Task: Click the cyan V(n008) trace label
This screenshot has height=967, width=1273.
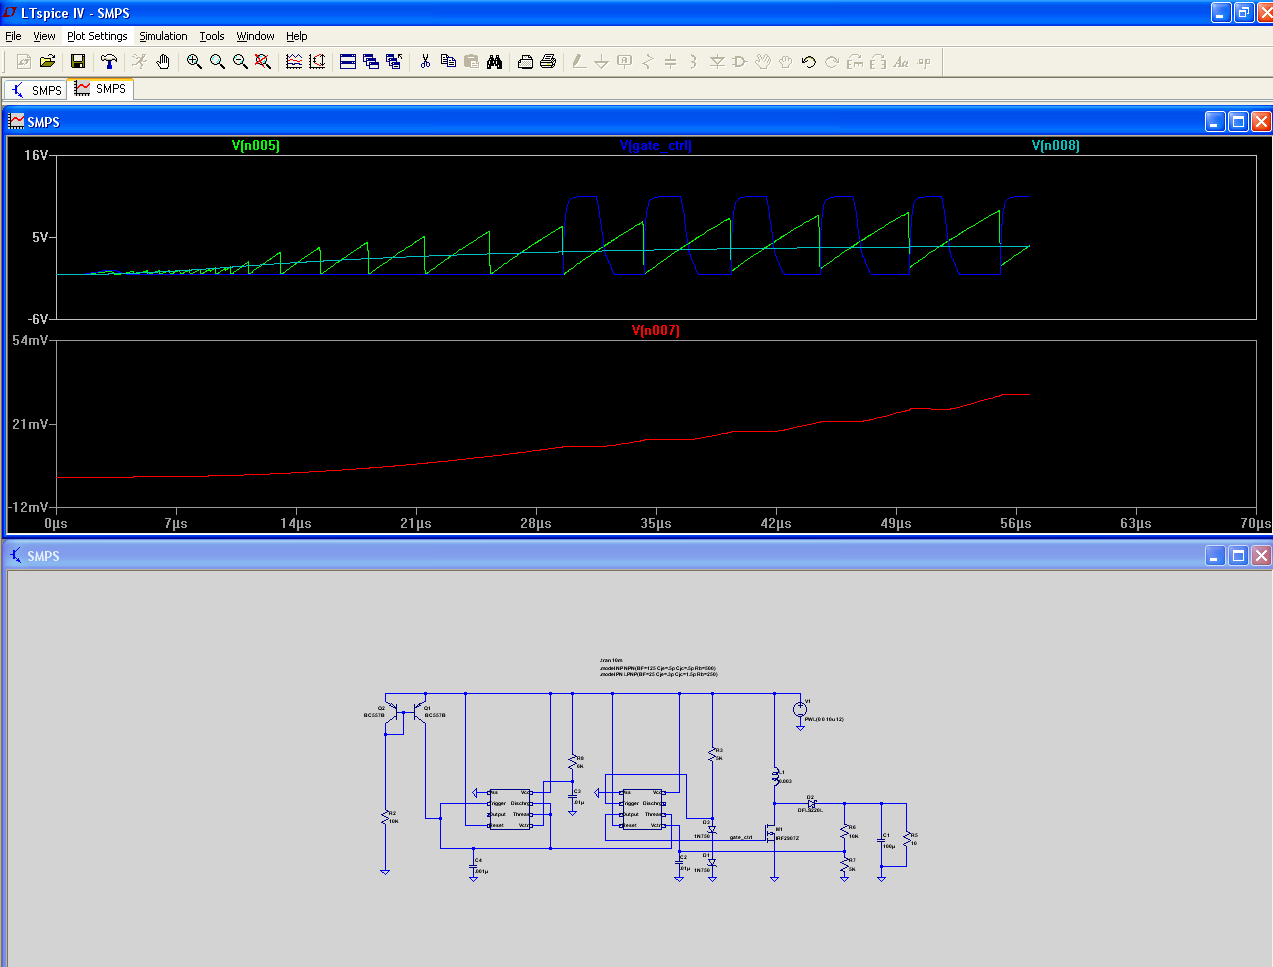Action: (1056, 146)
